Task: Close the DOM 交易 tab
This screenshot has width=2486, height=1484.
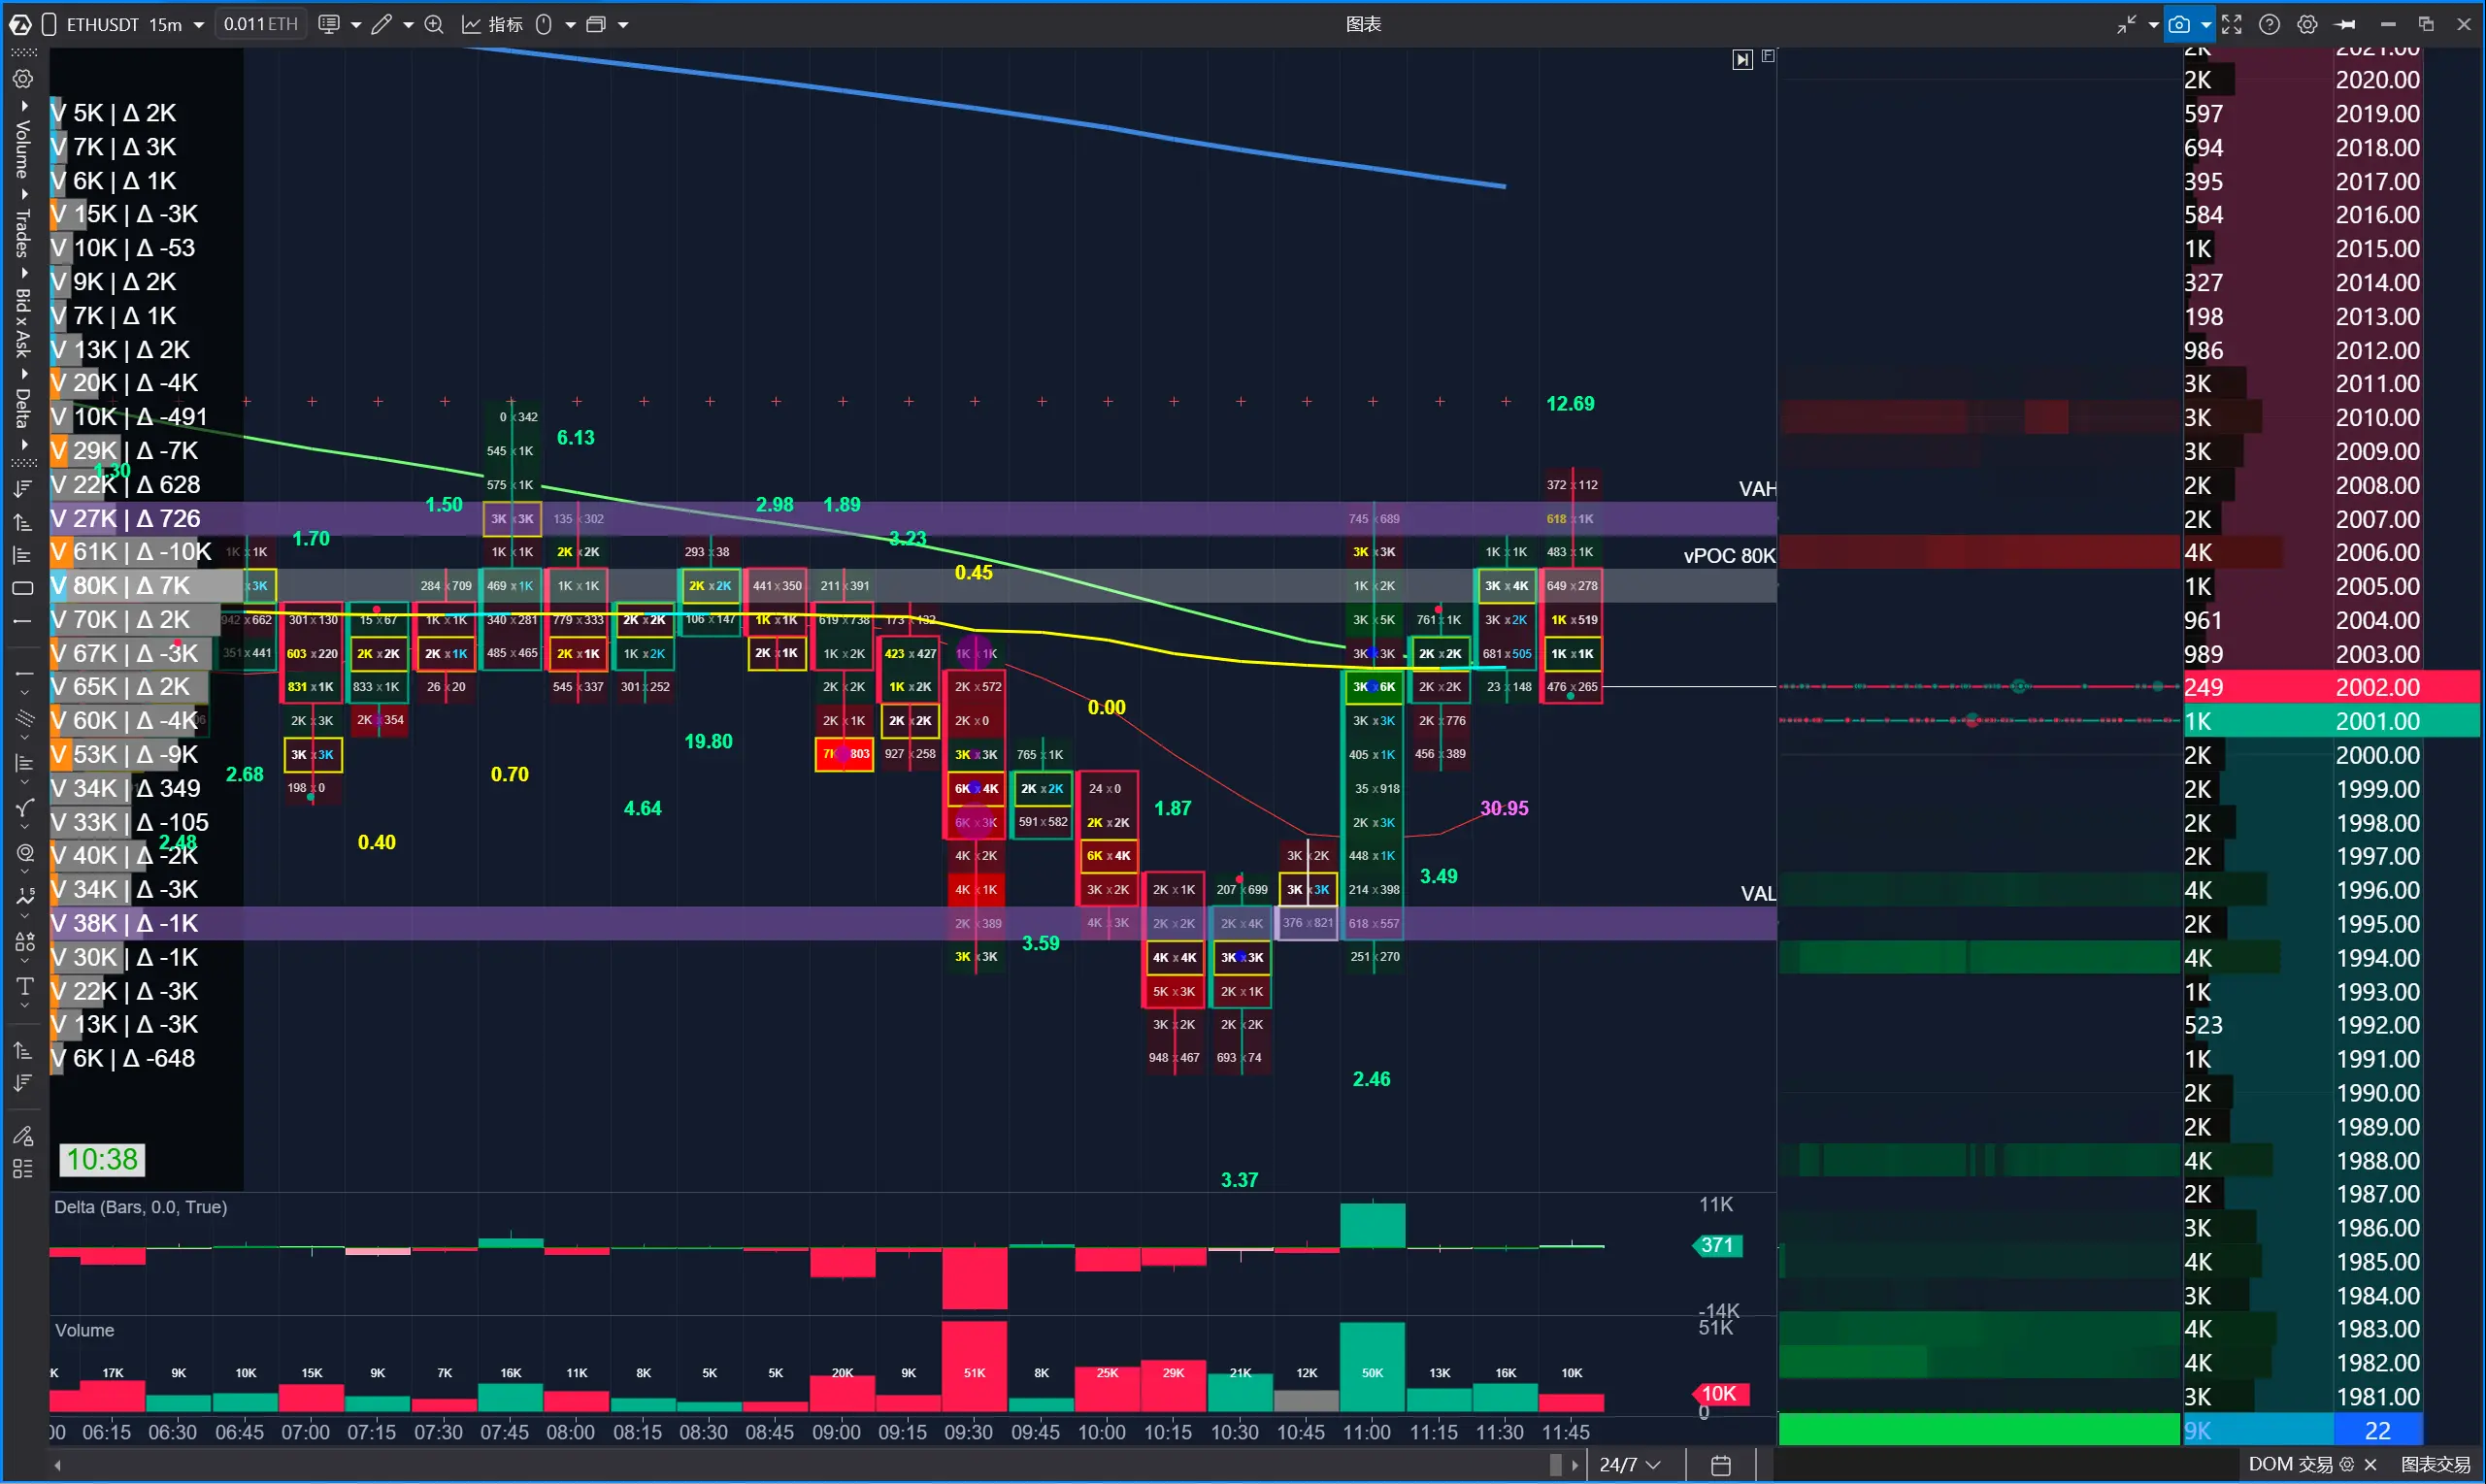Action: tap(2370, 1464)
